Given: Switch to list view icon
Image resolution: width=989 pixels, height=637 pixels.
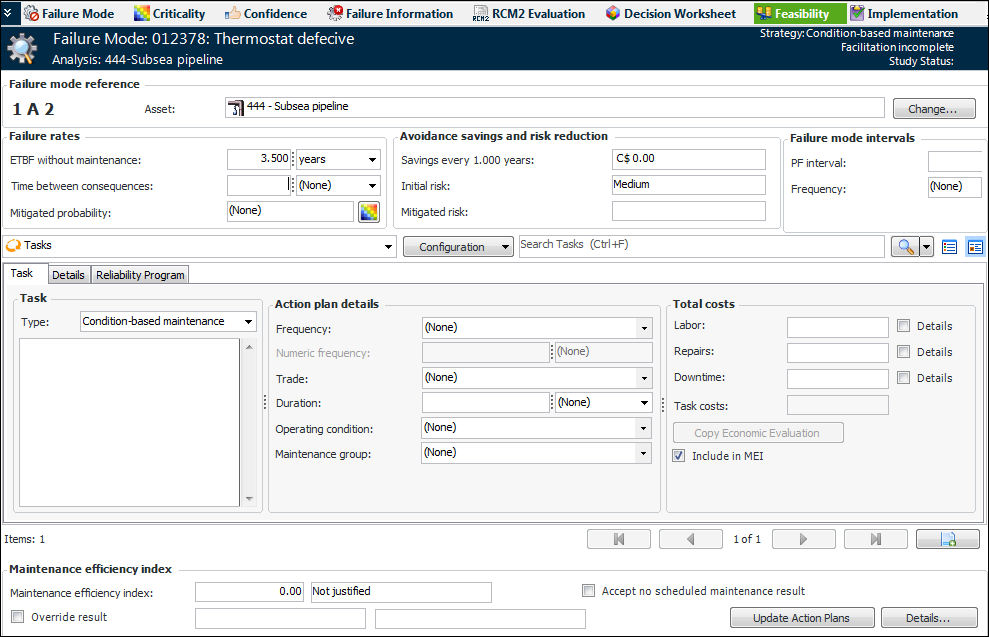Looking at the screenshot, I should click(x=950, y=247).
